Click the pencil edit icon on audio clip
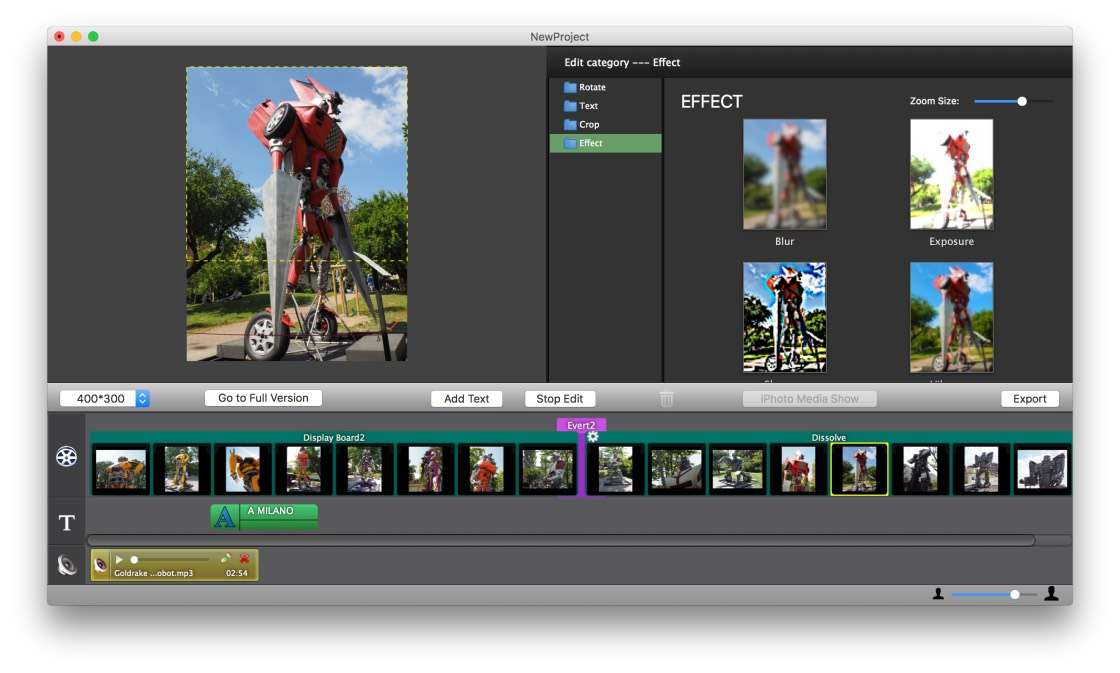This screenshot has width=1120, height=673. tap(226, 559)
